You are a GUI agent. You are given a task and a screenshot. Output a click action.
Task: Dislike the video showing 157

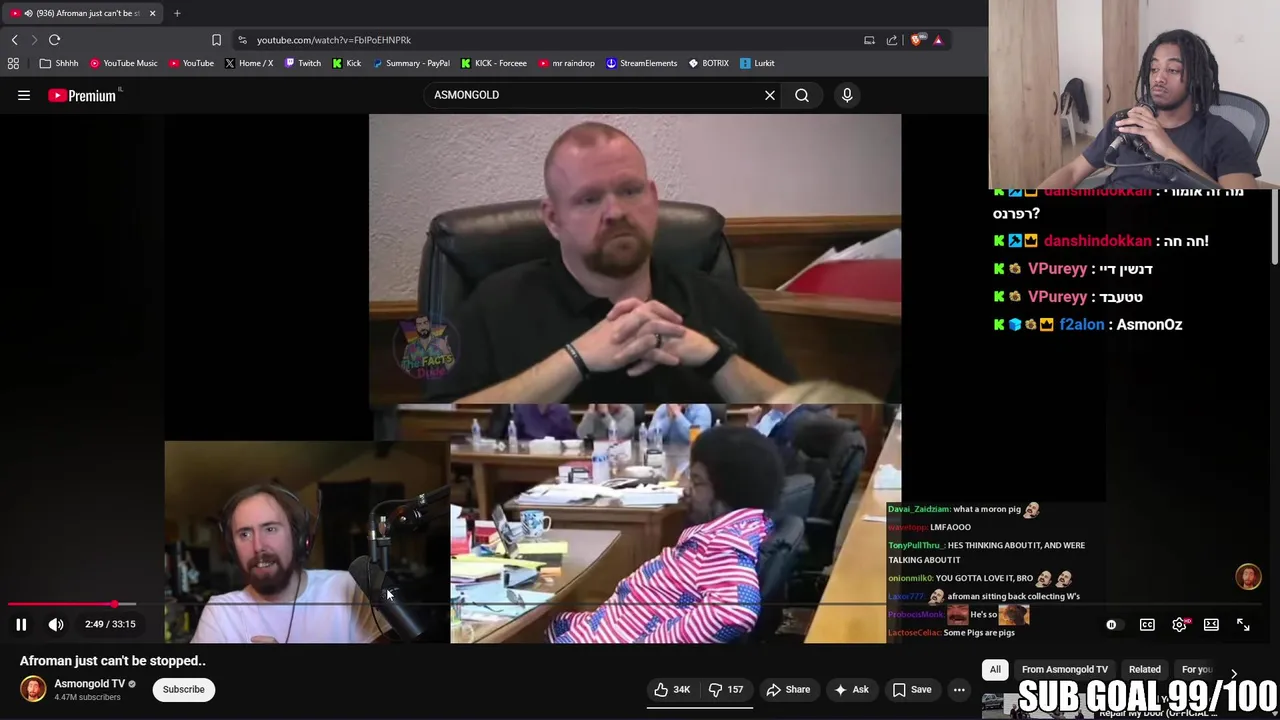(x=727, y=689)
